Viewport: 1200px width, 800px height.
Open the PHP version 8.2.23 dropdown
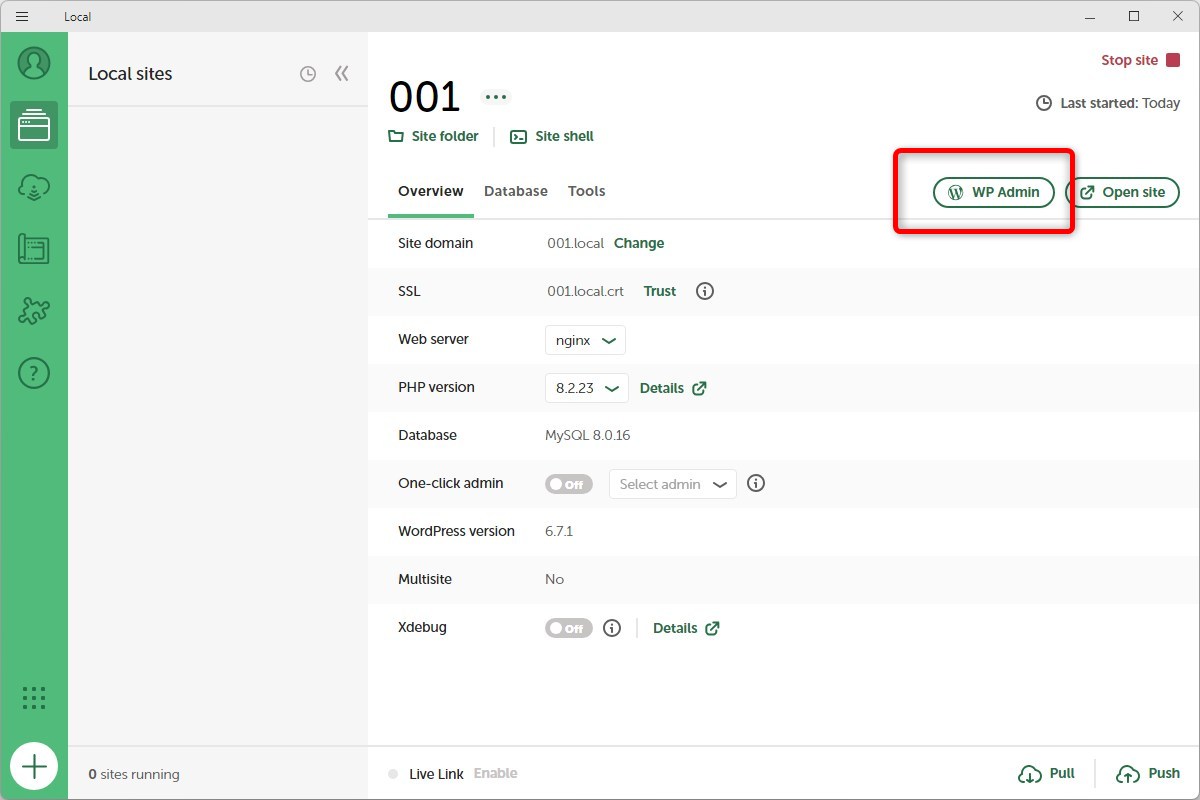click(587, 388)
